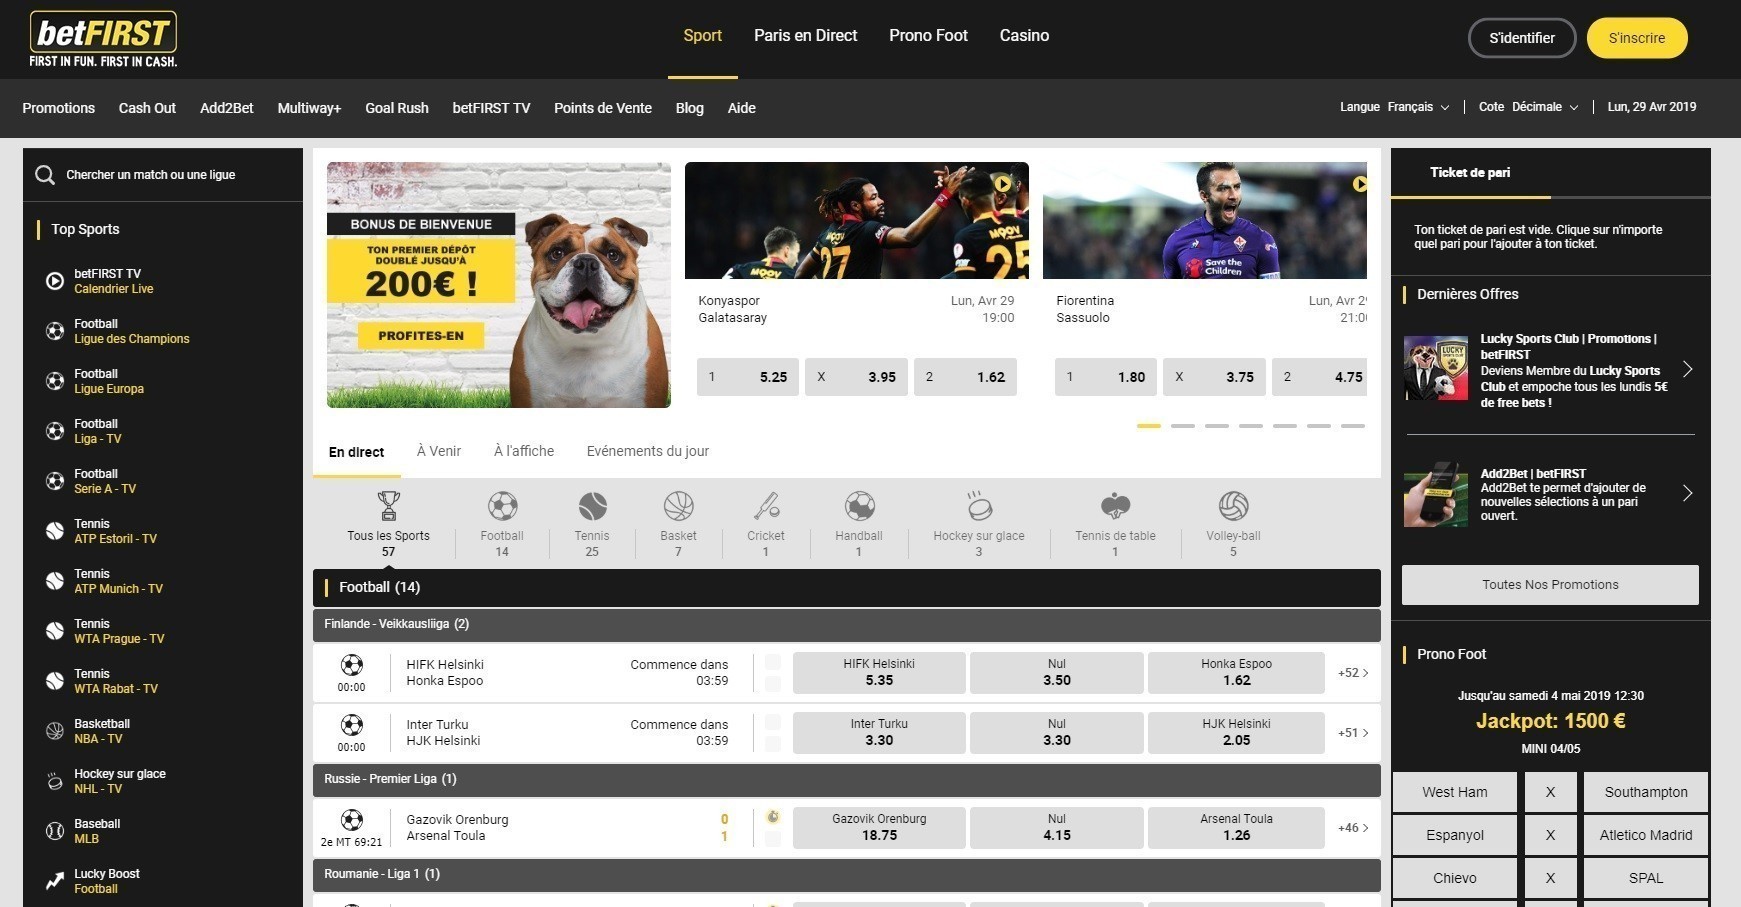This screenshot has width=1741, height=907.
Task: Collapse Russie - Premier Liga section header
Action: (846, 779)
